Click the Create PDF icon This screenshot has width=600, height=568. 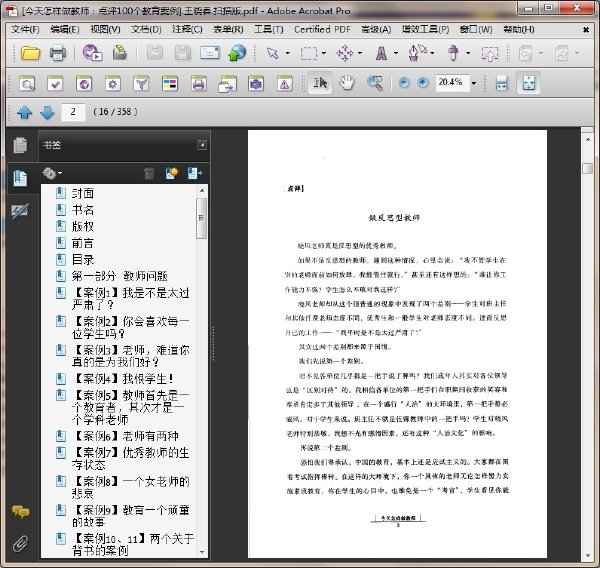(92, 53)
